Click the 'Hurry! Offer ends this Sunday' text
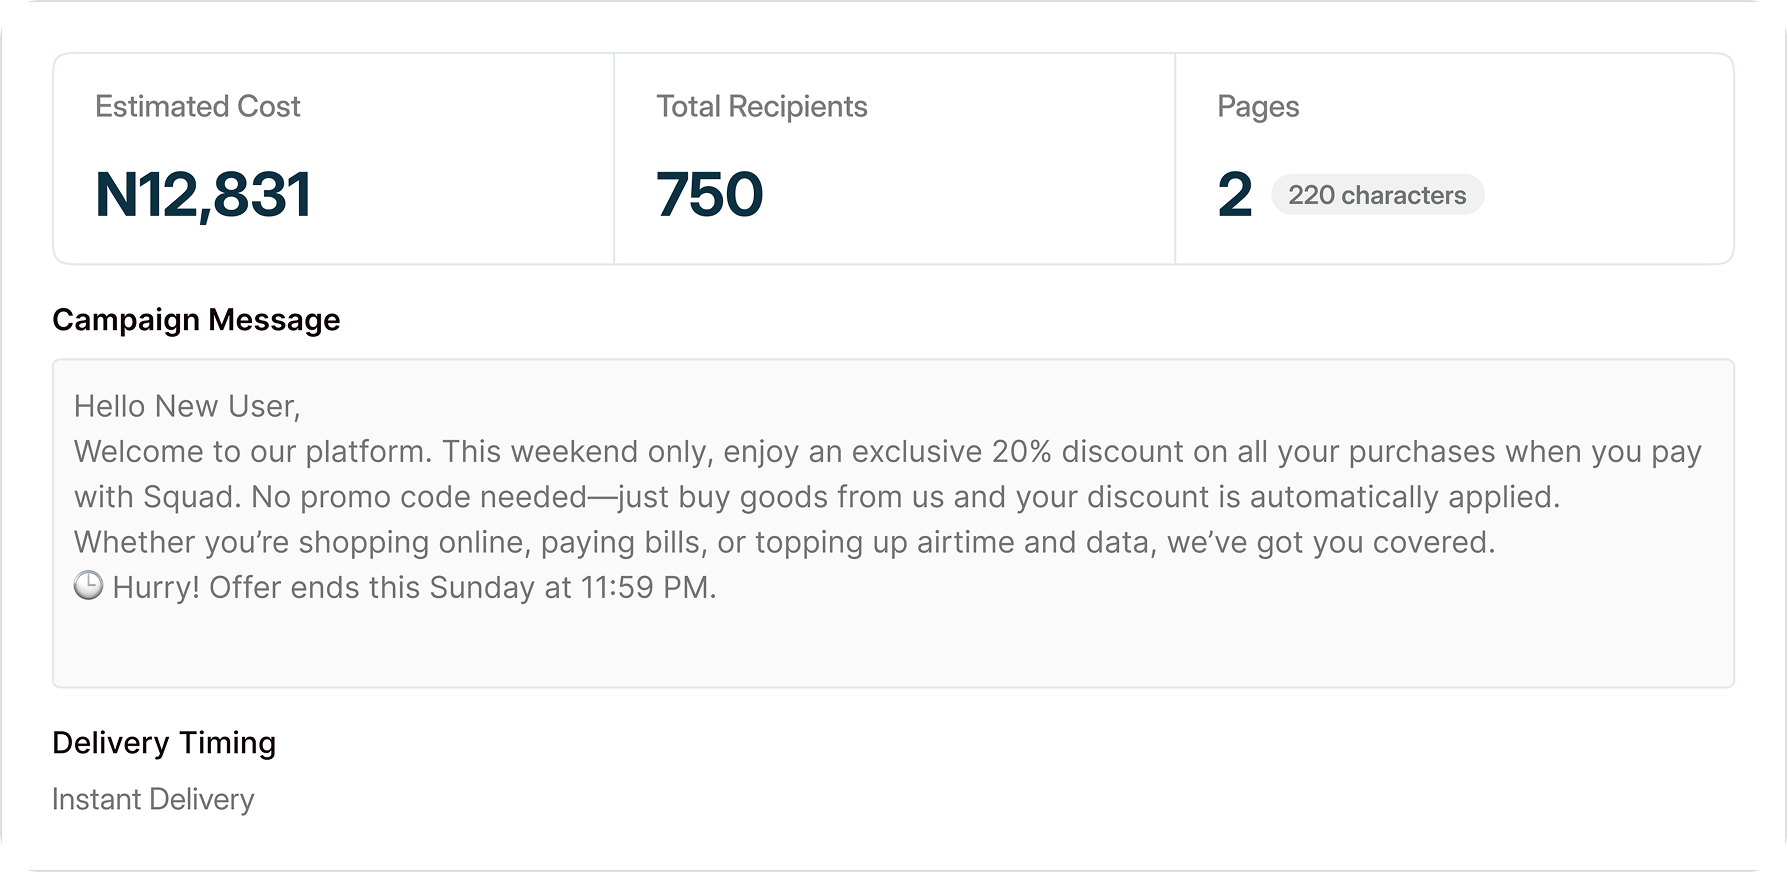Image resolution: width=1788 pixels, height=872 pixels. (x=414, y=587)
